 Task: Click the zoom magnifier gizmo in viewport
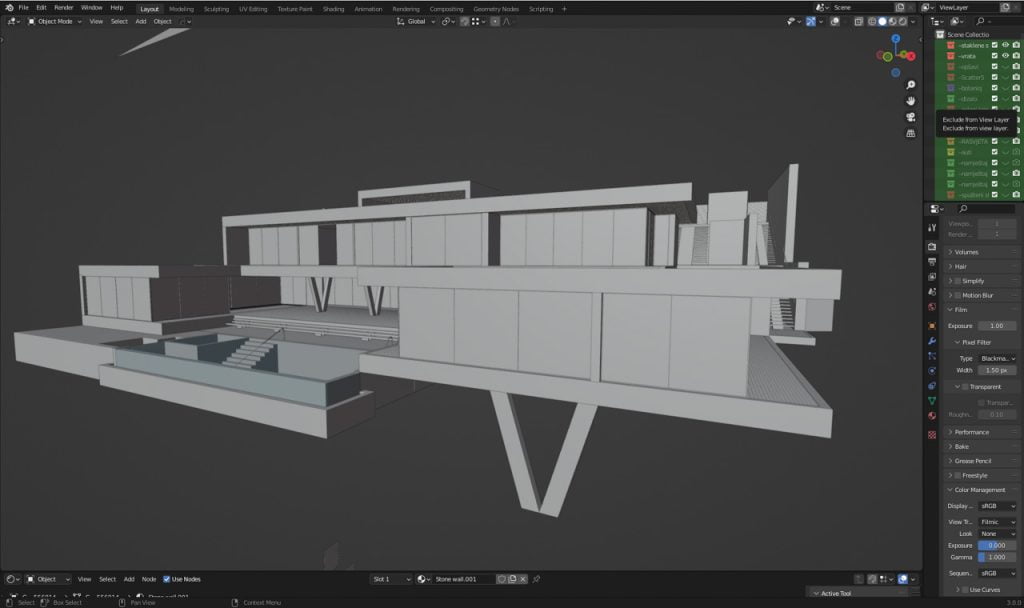[x=911, y=85]
